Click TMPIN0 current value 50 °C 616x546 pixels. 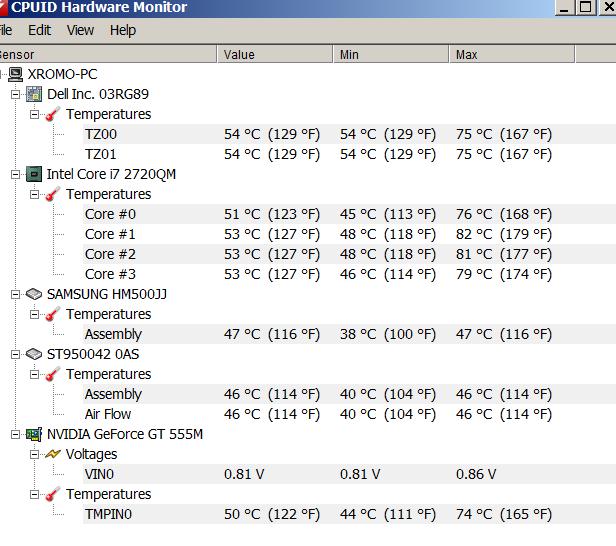click(x=272, y=514)
